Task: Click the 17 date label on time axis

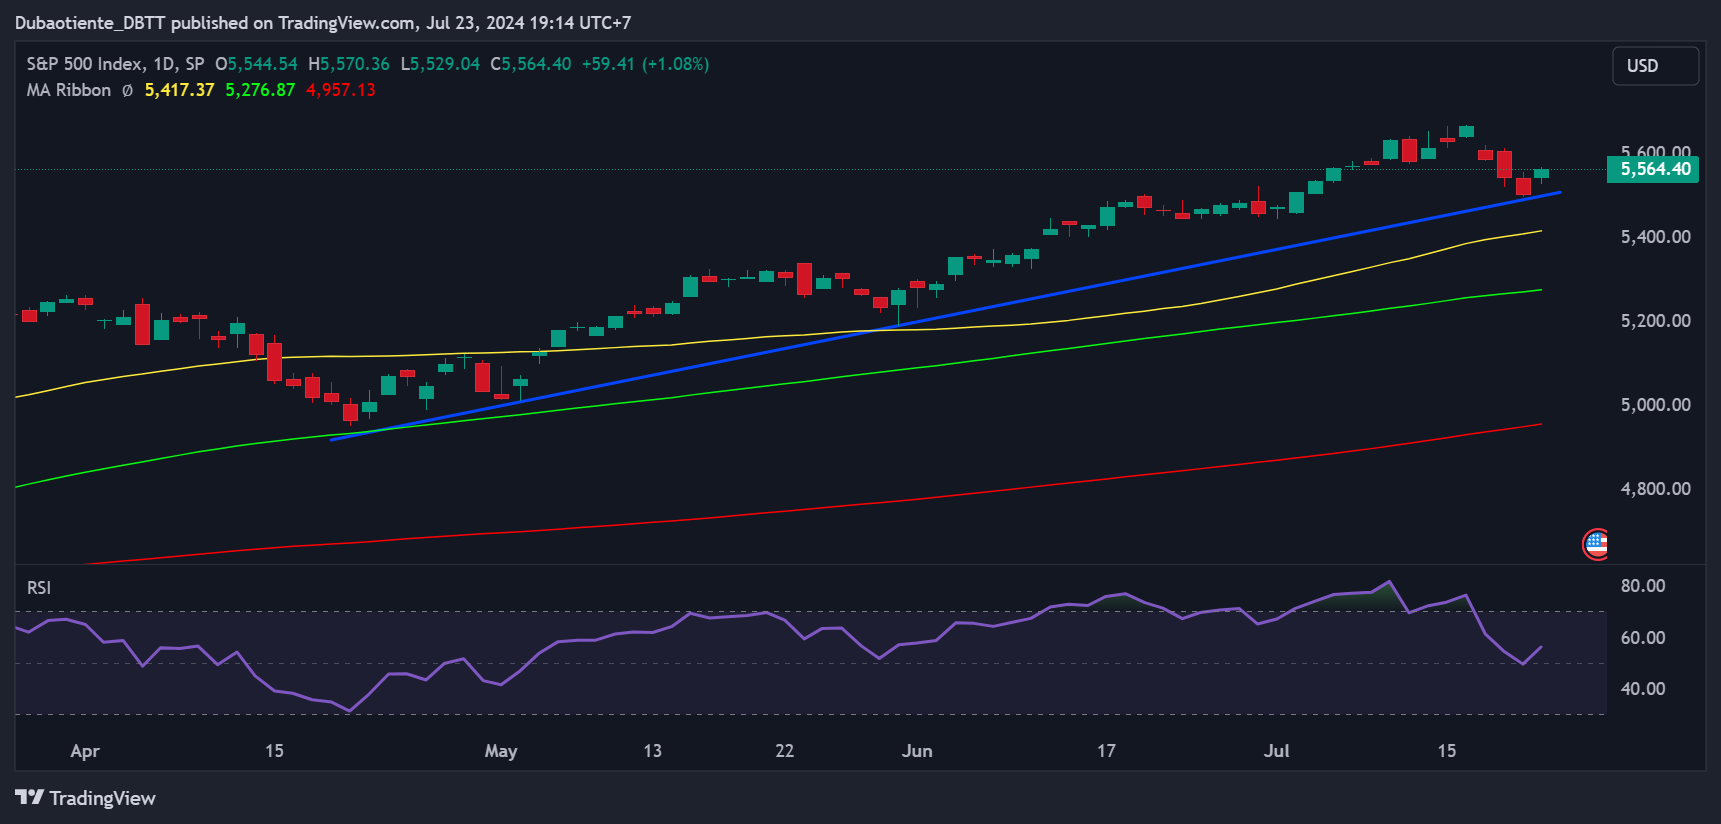Action: point(1106,751)
